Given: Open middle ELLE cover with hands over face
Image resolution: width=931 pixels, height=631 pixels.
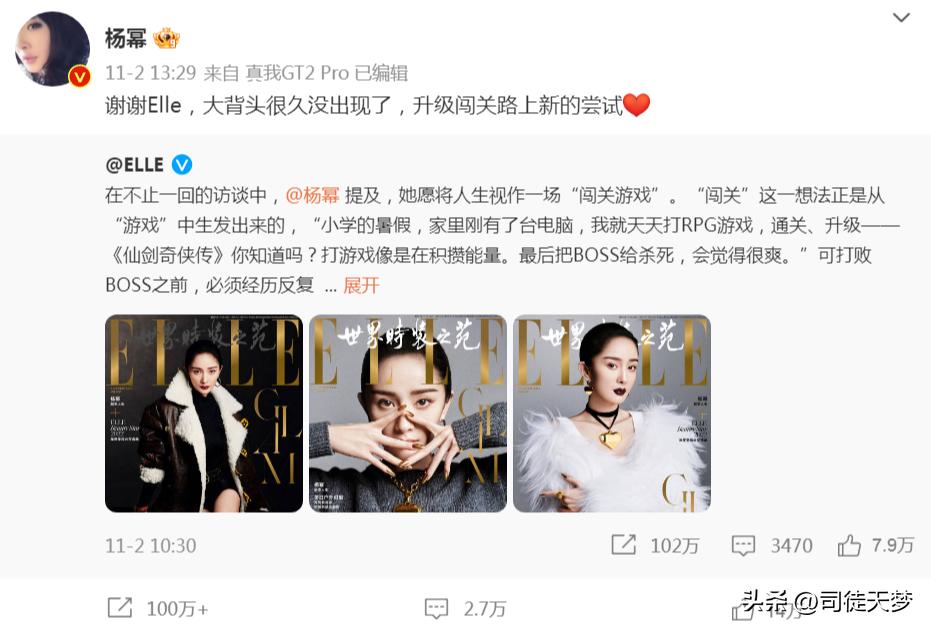Looking at the screenshot, I should 408,413.
